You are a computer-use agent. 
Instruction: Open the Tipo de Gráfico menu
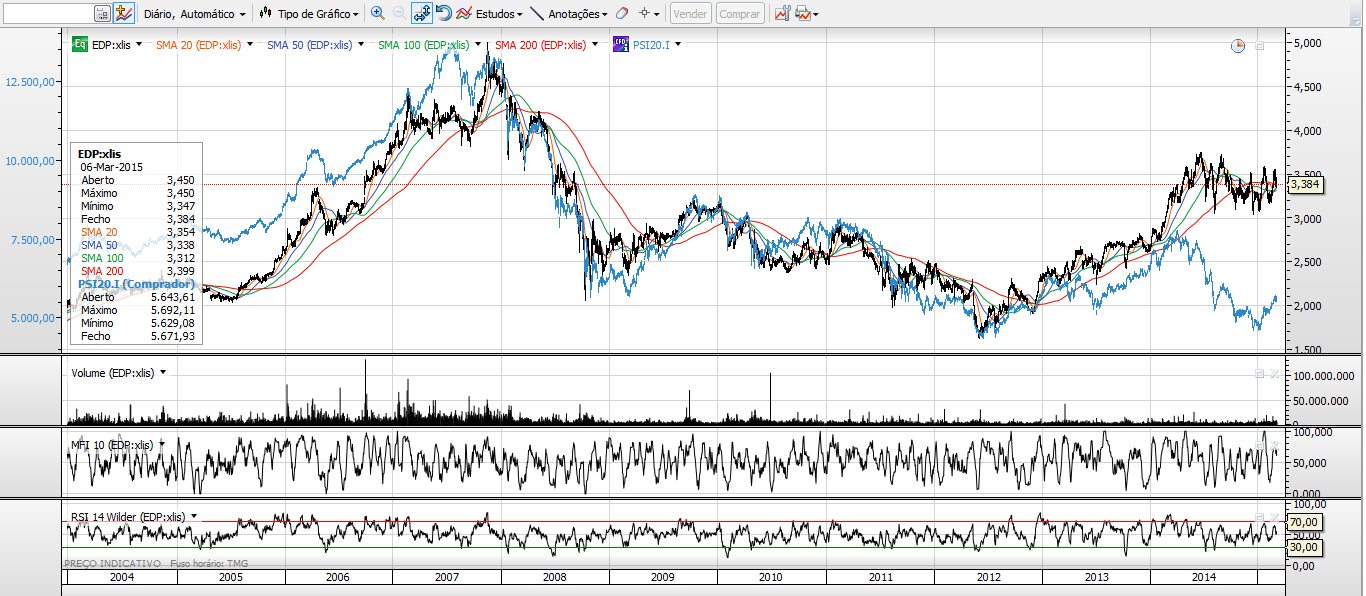click(311, 14)
